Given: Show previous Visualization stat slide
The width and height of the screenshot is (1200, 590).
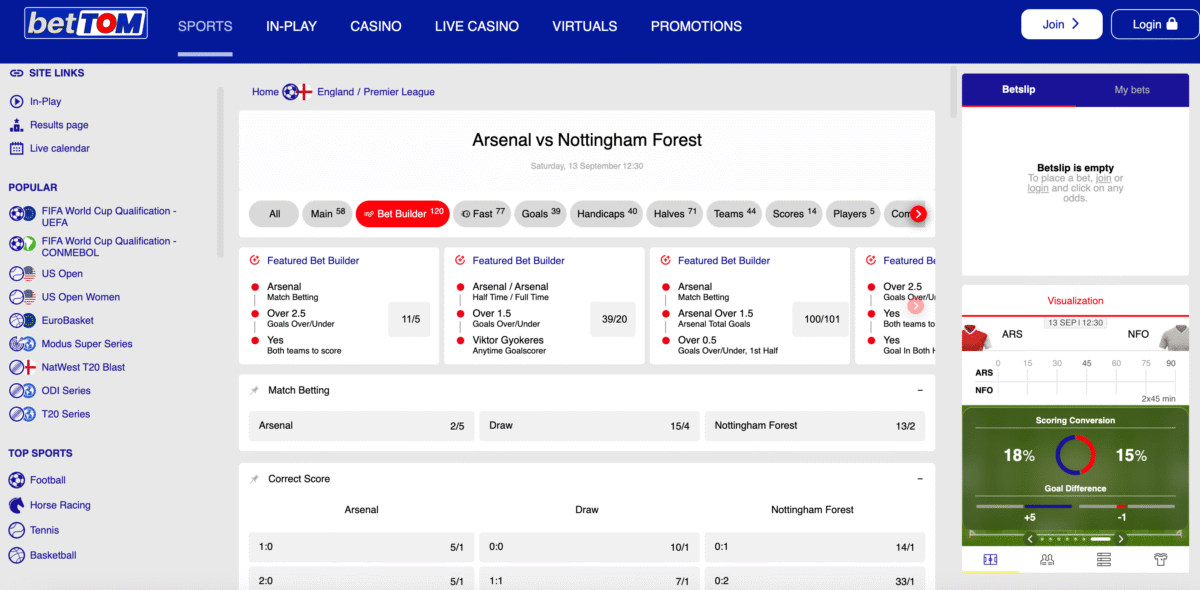Looking at the screenshot, I should [1030, 538].
